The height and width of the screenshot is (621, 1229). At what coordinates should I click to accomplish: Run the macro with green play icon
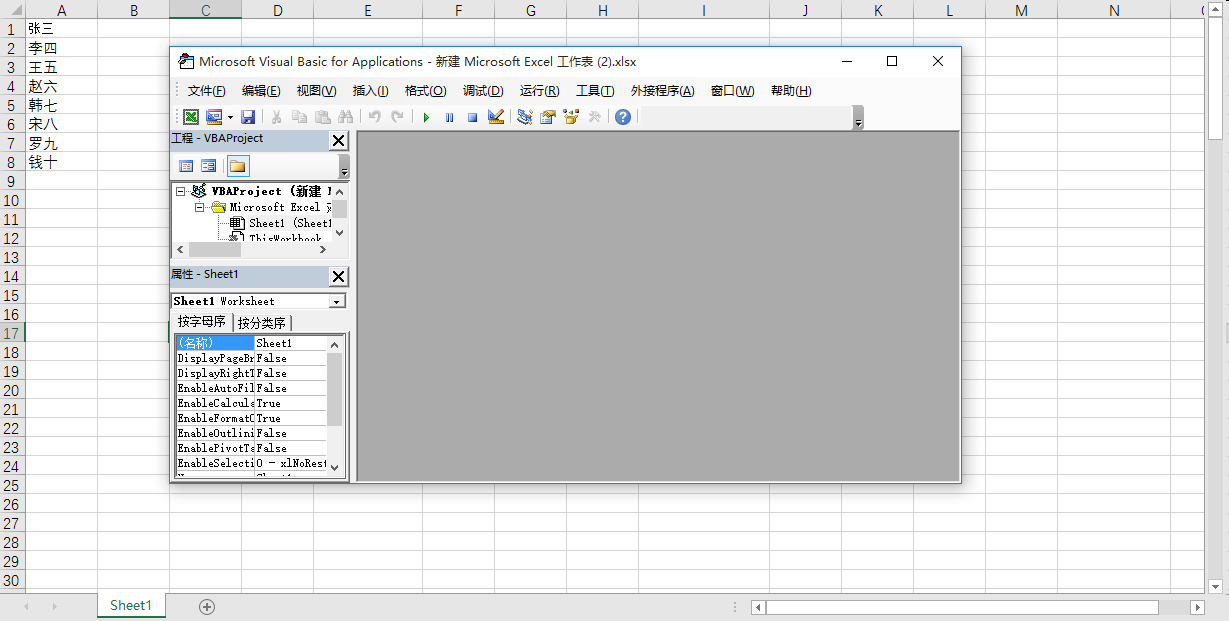click(426, 117)
